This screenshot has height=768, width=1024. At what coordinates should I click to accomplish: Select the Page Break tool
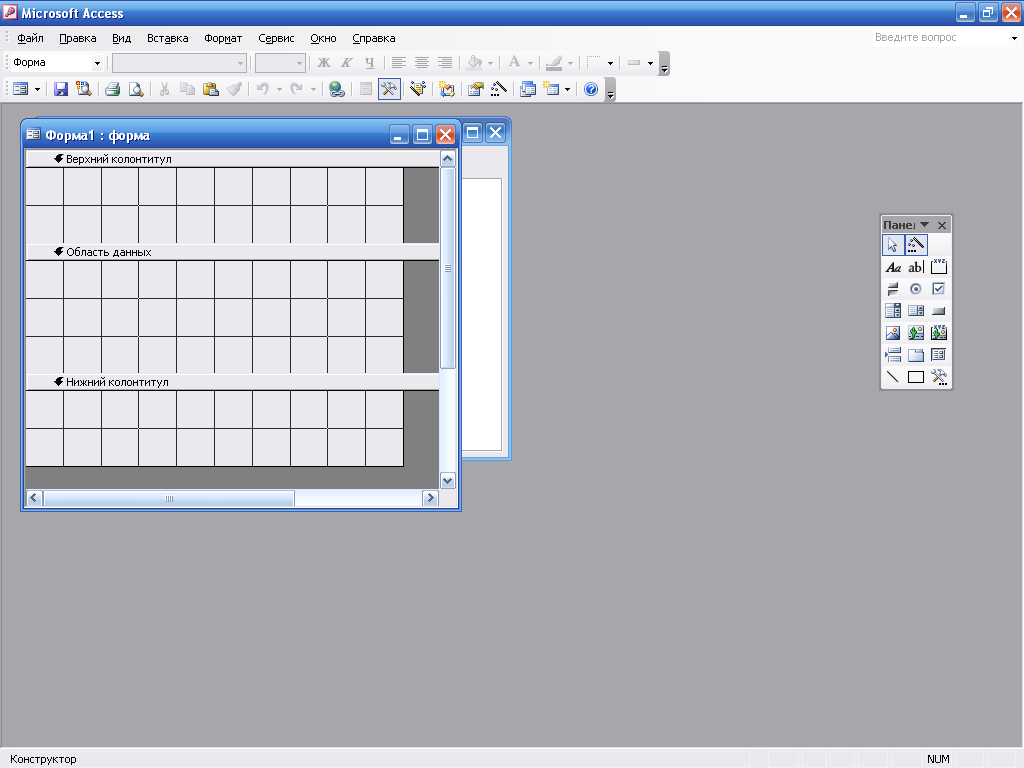click(893, 355)
